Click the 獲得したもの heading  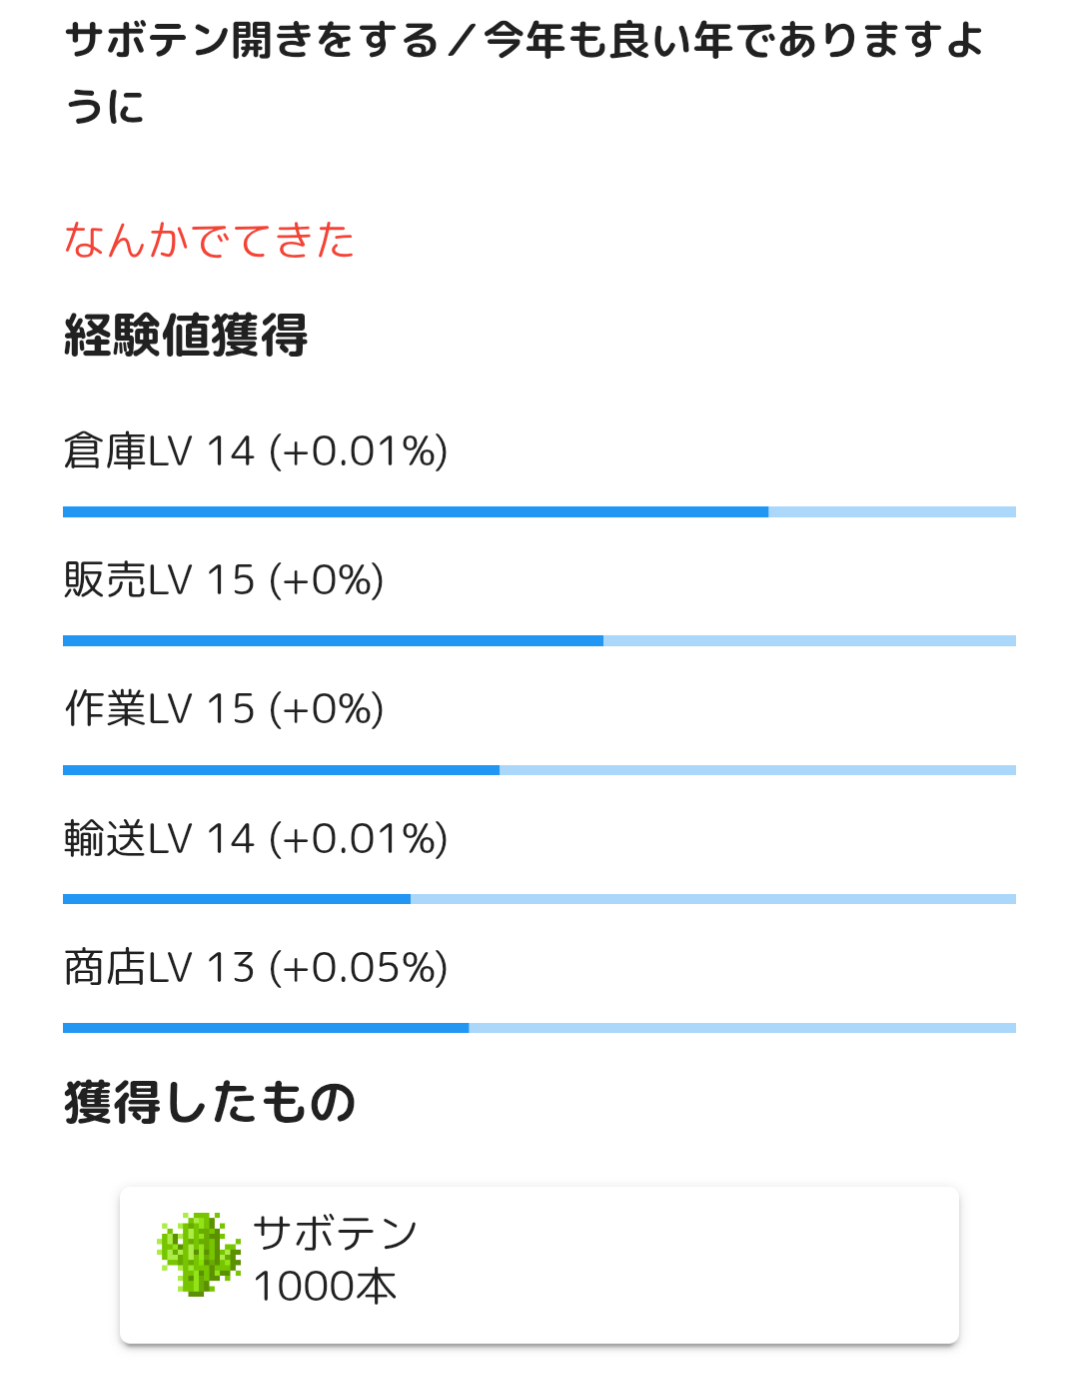click(210, 1102)
